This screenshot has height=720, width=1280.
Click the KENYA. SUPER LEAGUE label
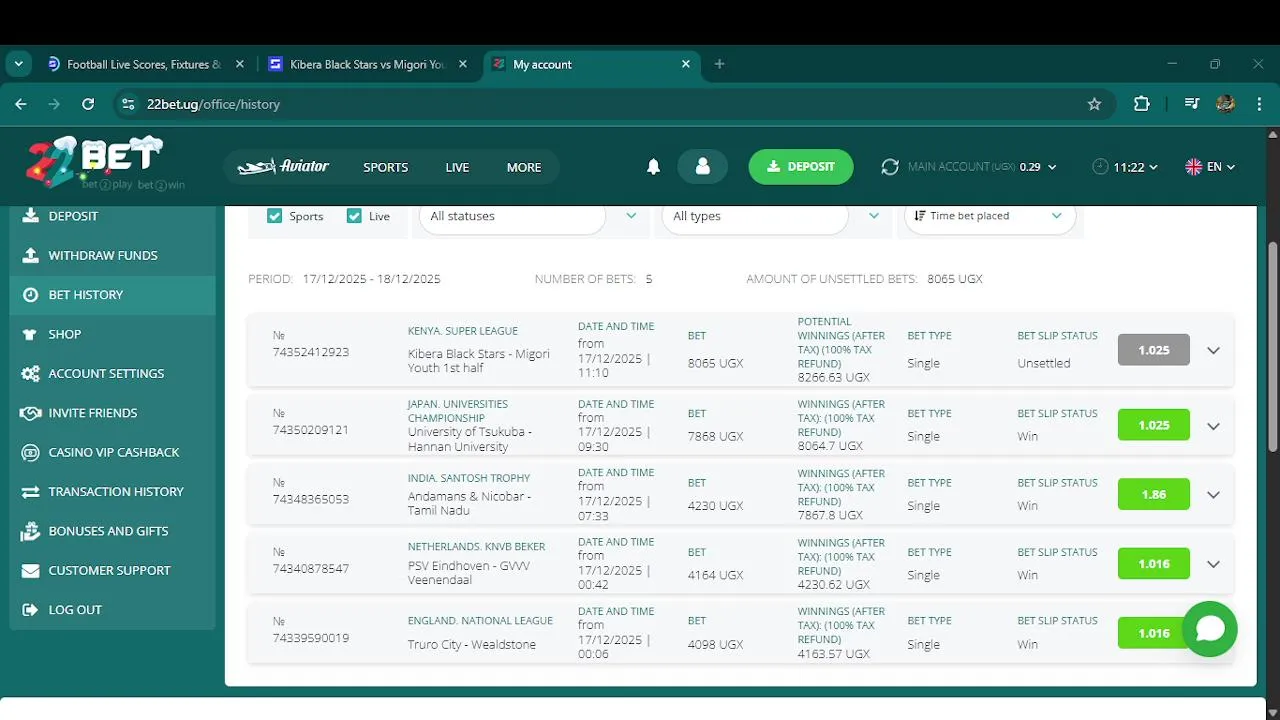pos(463,331)
